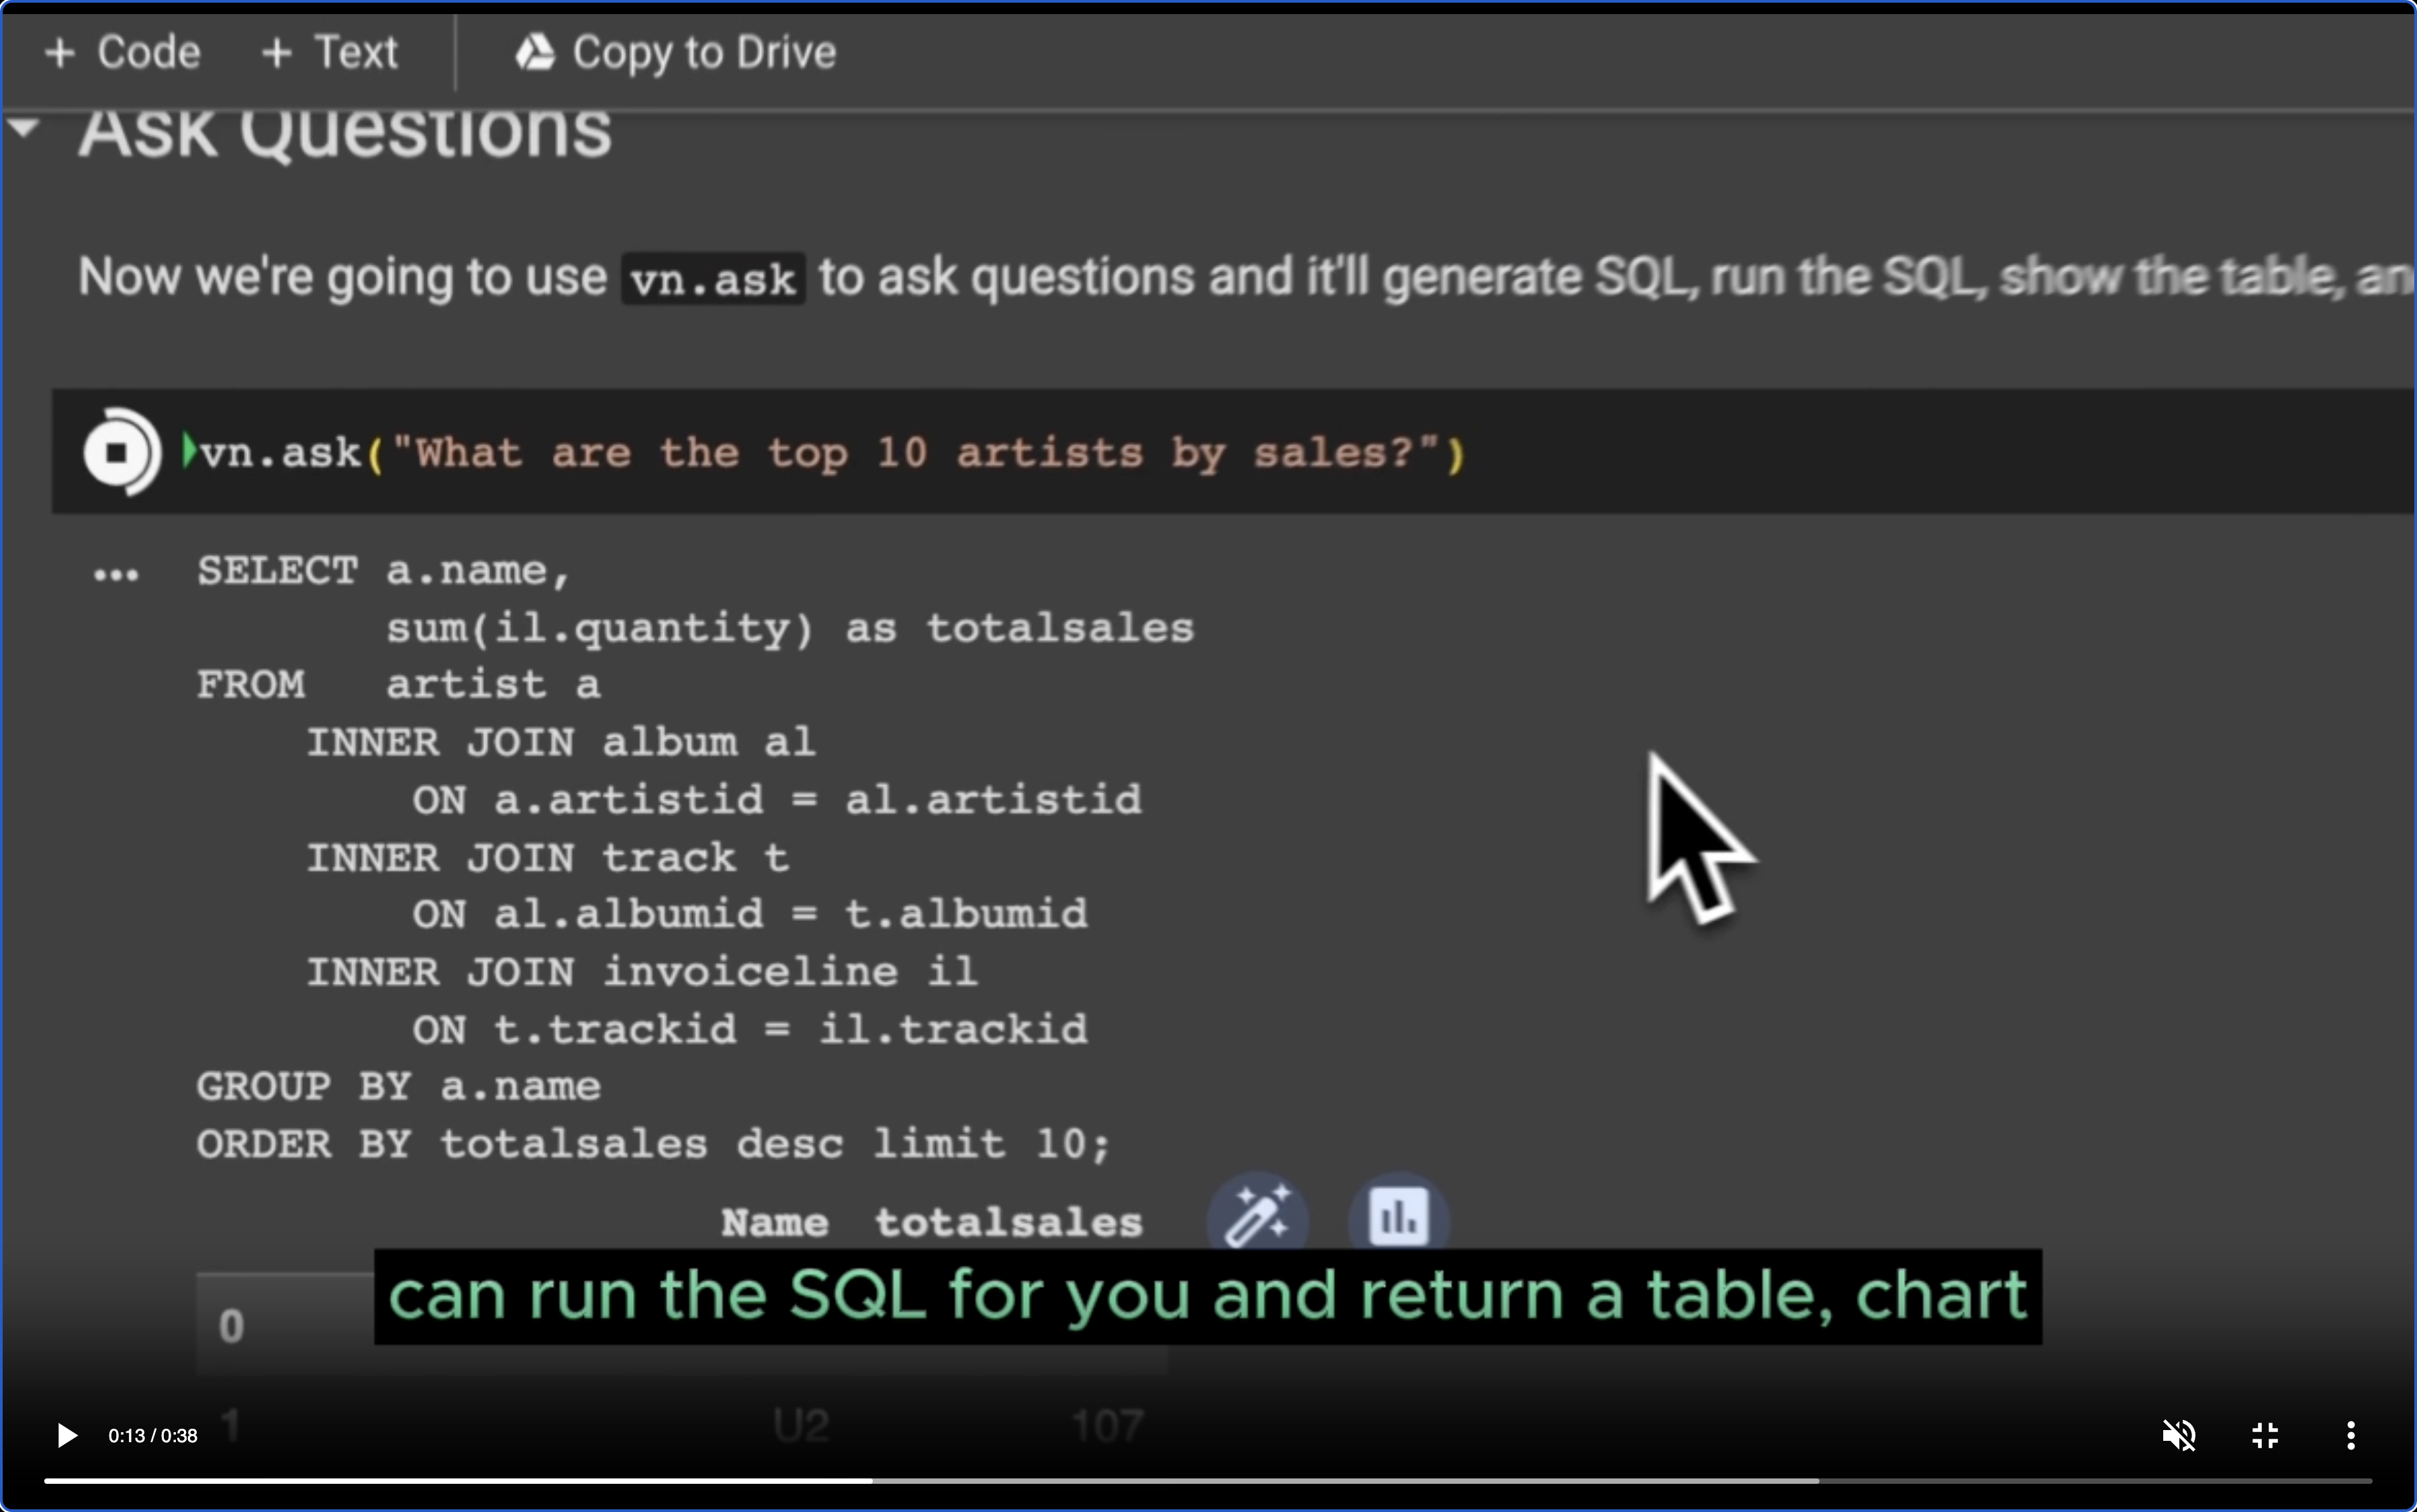Click the U2 row in results table
Image resolution: width=2417 pixels, height=1512 pixels.
(x=800, y=1425)
